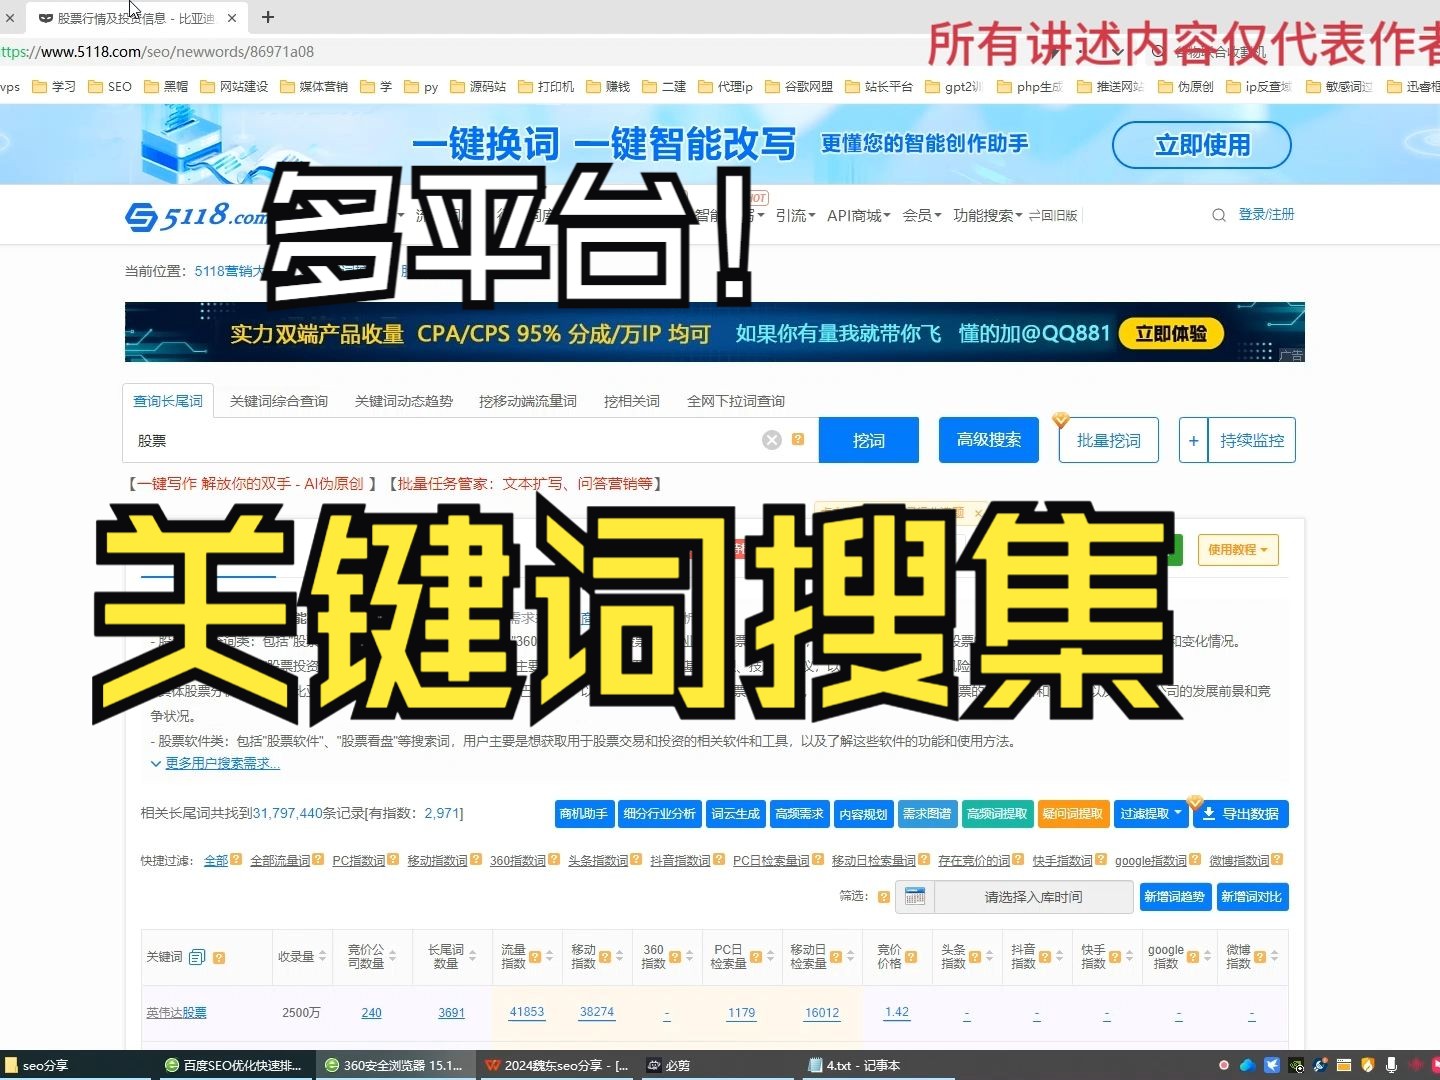Open the 请选择入库时间 date picker
This screenshot has width=1440, height=1080.
pyautogui.click(x=1033, y=897)
